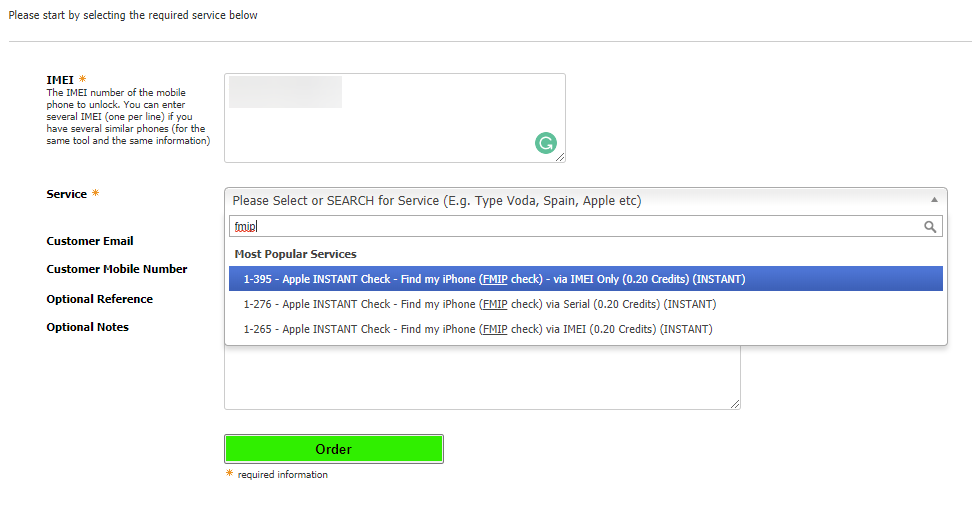Click the Service label
The image size is (972, 512).
point(66,194)
